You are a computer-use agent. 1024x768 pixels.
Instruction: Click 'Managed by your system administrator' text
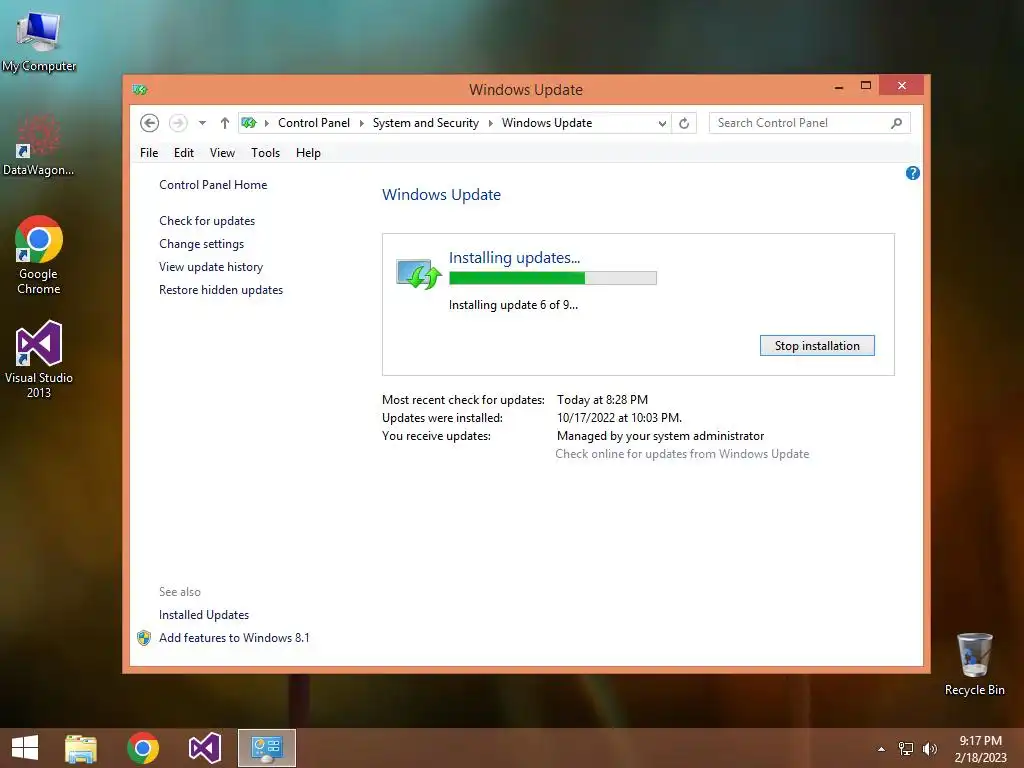pos(660,436)
